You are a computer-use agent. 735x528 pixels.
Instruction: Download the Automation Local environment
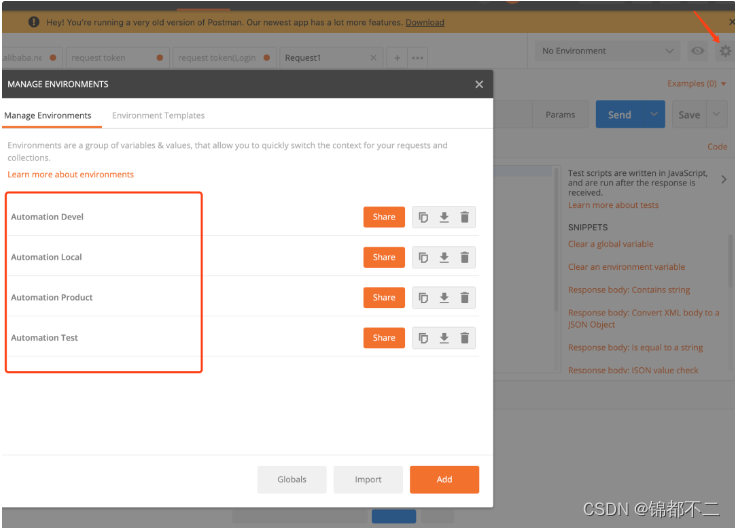(x=444, y=257)
